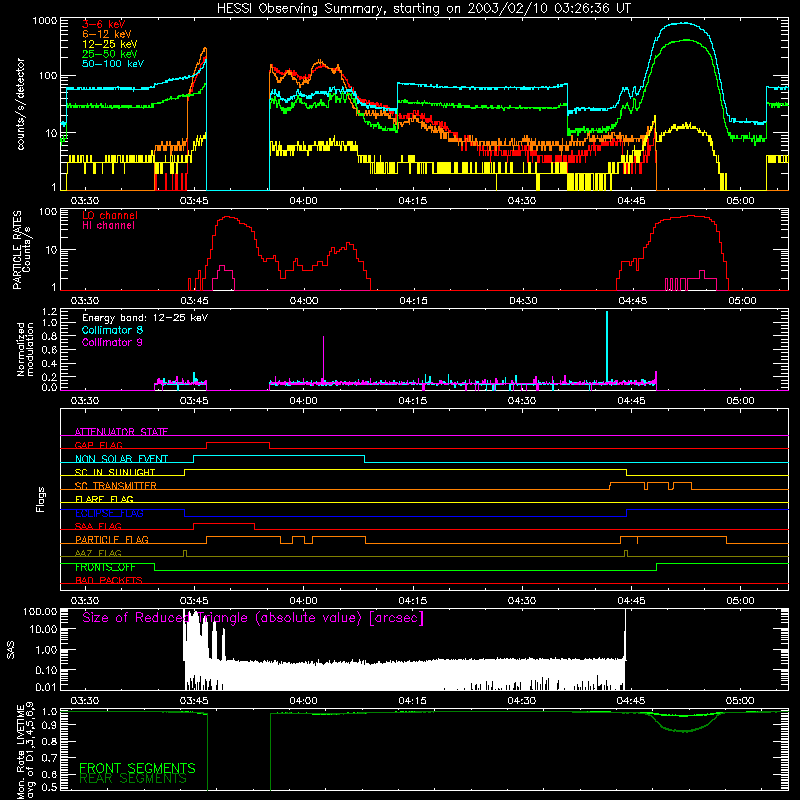Click the SC IN SUNLIGHT flag label
The height and width of the screenshot is (800, 800).
[115, 472]
